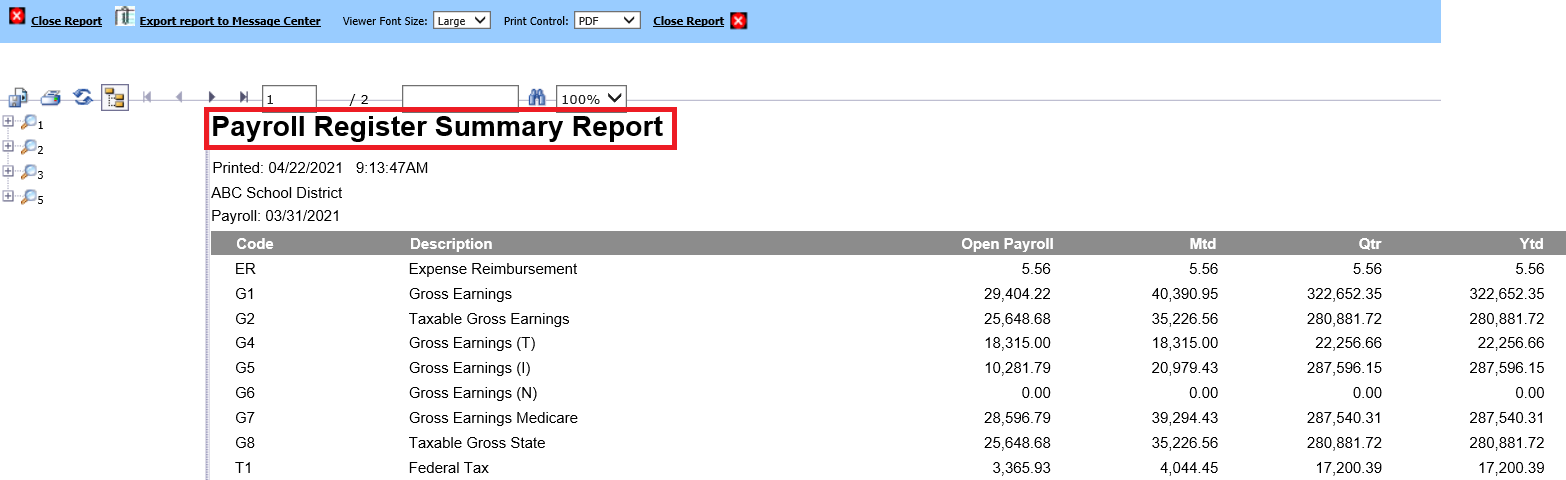Open the Viewer Font Size dropdown
Image resolution: width=1566 pixels, height=480 pixels.
[461, 20]
